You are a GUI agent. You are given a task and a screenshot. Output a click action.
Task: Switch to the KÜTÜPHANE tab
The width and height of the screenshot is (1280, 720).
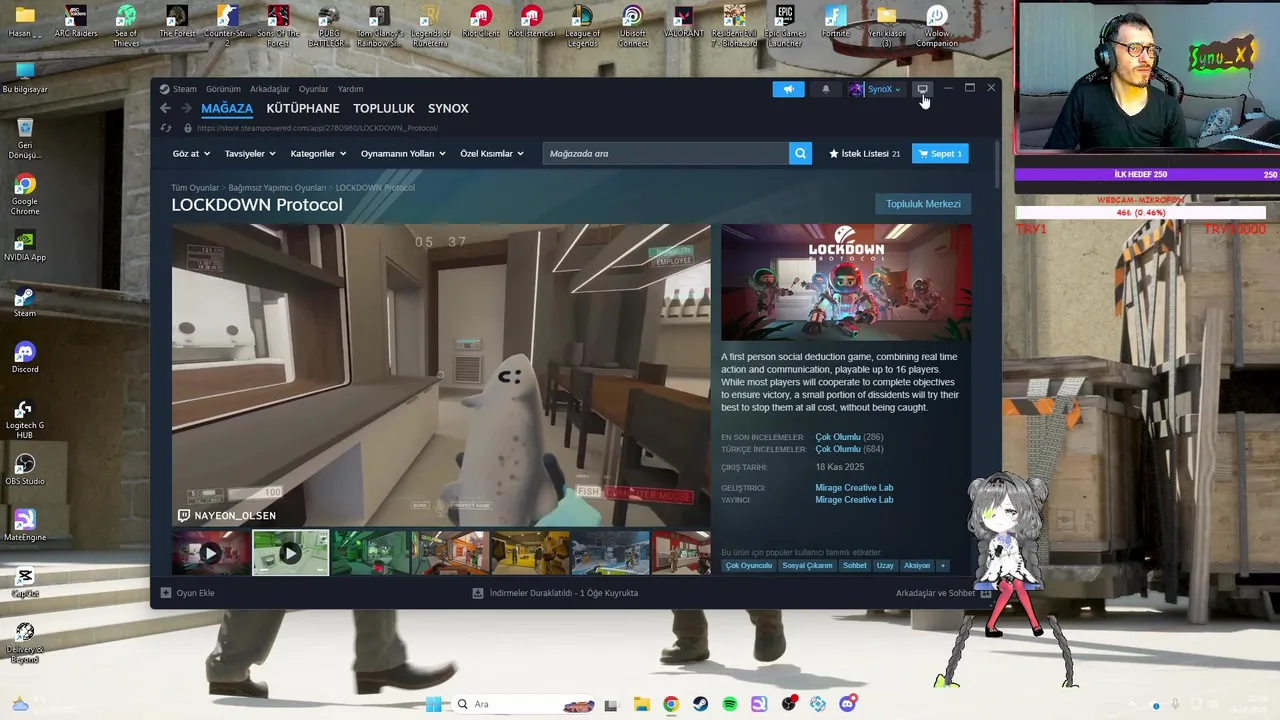click(x=303, y=108)
